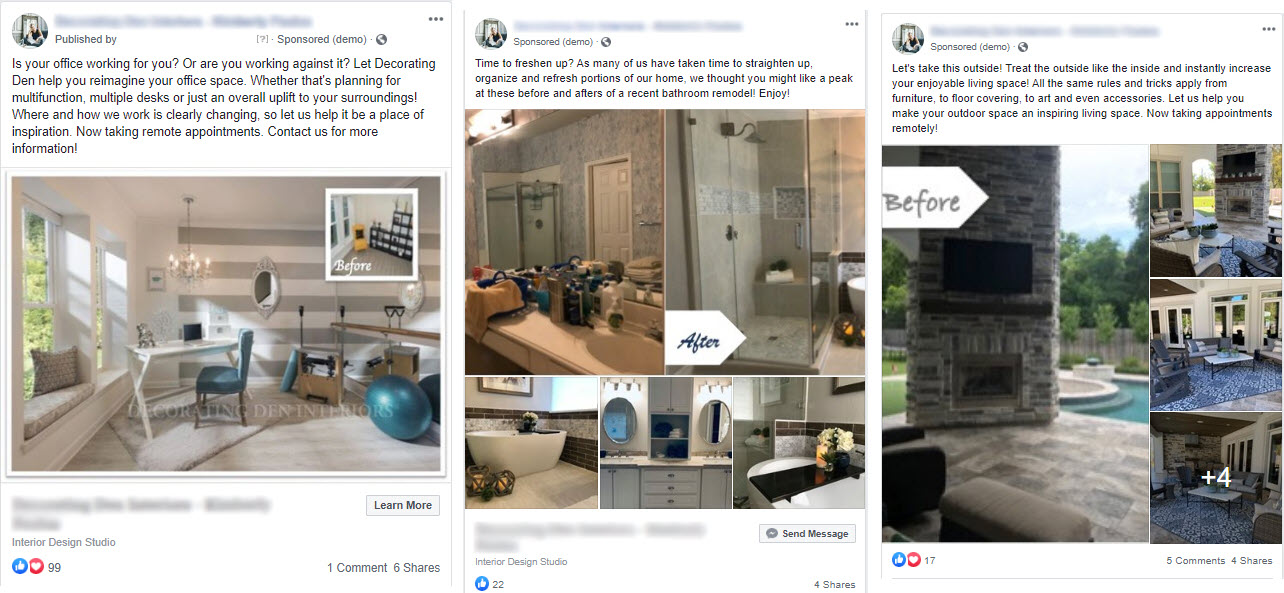Open the After shower photo
Image resolution: width=1284 pixels, height=593 pixels.
765,242
